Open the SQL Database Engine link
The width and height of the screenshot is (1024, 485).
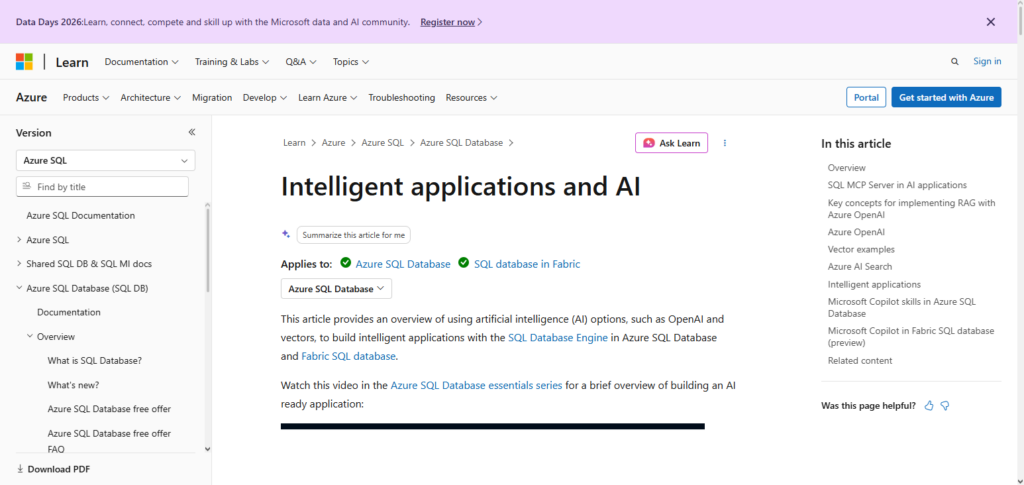558,338
